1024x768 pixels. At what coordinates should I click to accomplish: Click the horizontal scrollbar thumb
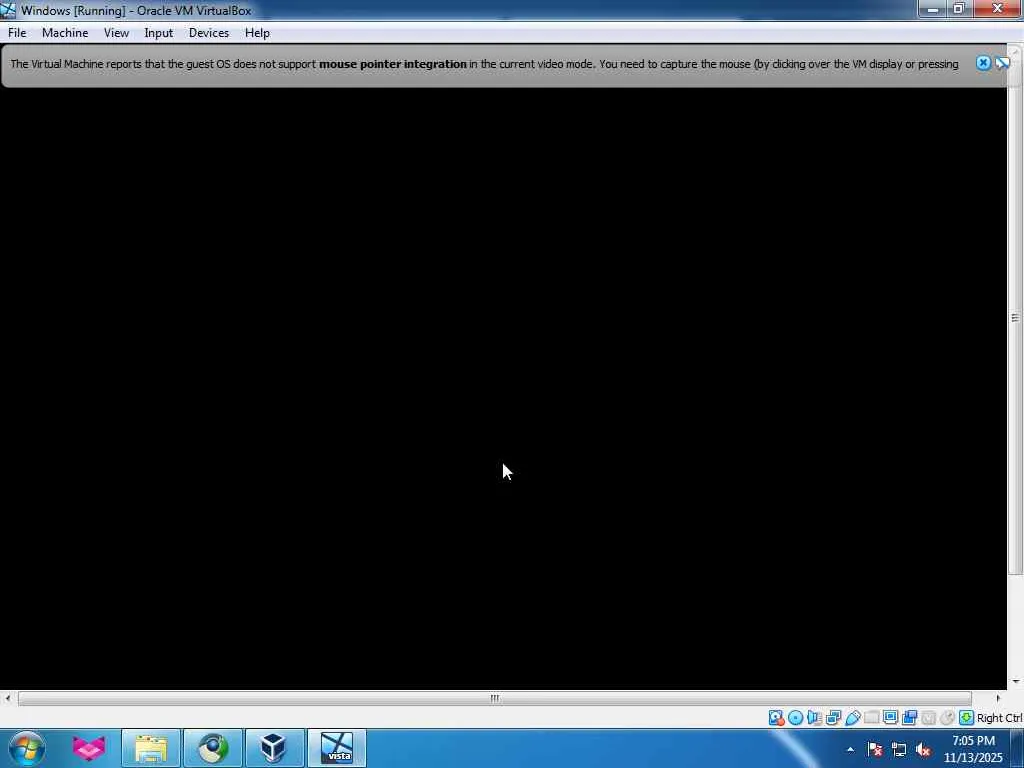click(494, 698)
